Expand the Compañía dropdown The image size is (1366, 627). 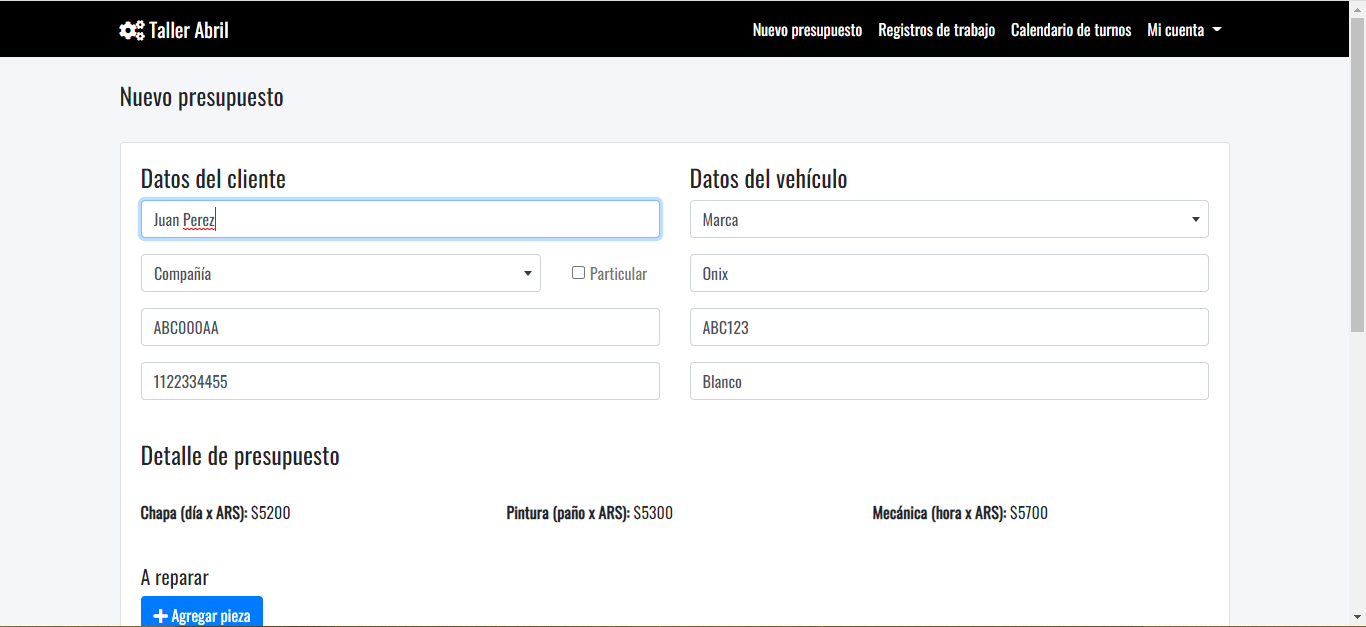point(340,273)
